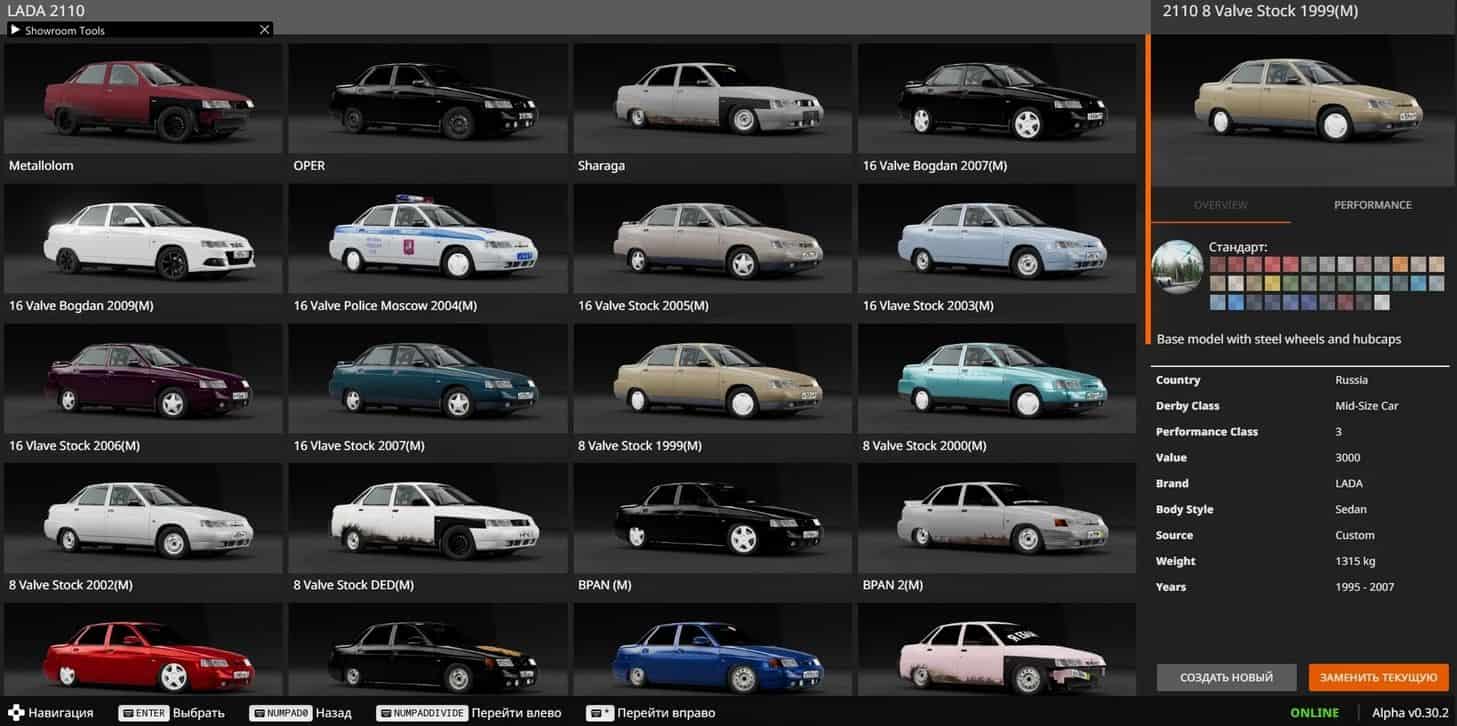Select the bright white paint swatch in last row
1457x726 pixels.
[1382, 302]
